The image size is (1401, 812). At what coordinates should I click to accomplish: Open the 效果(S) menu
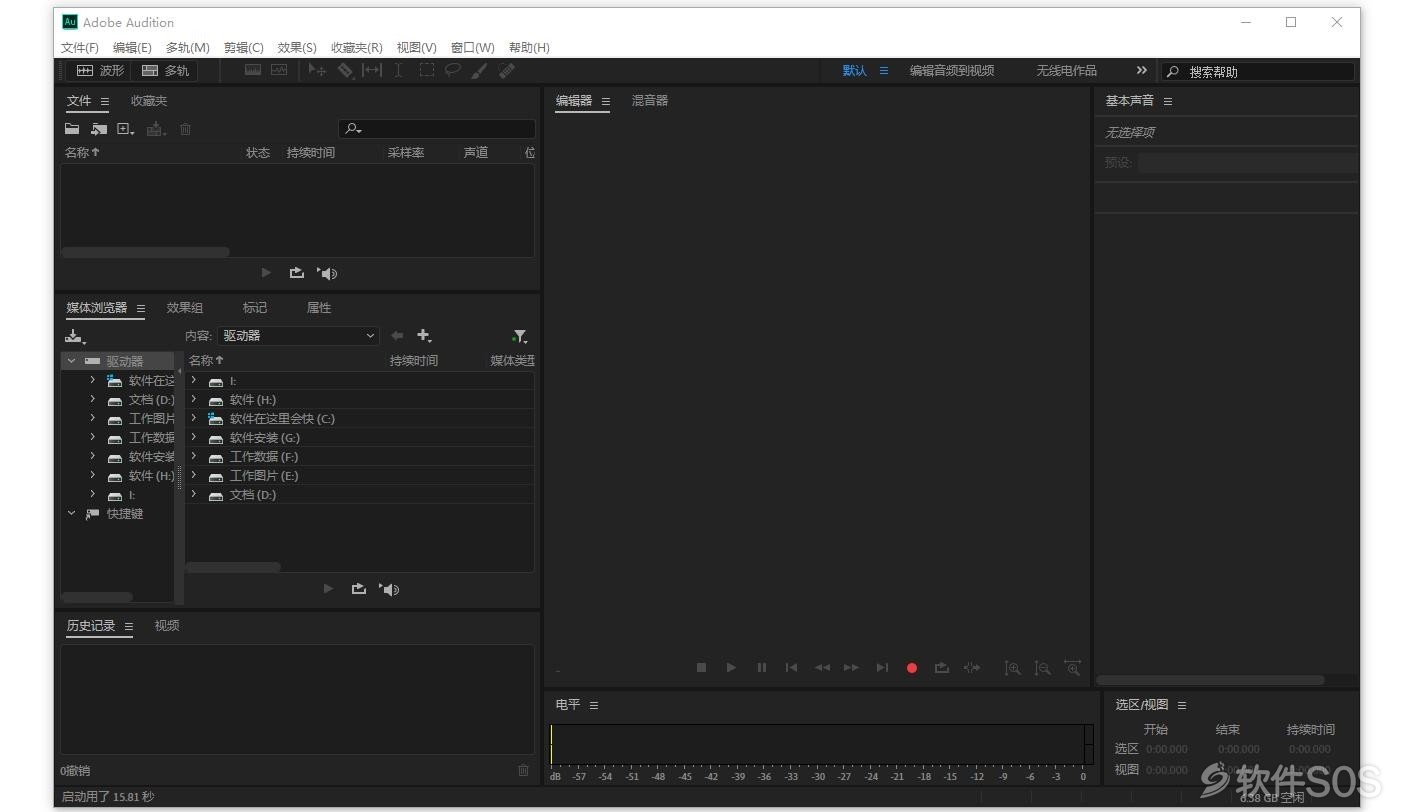297,47
